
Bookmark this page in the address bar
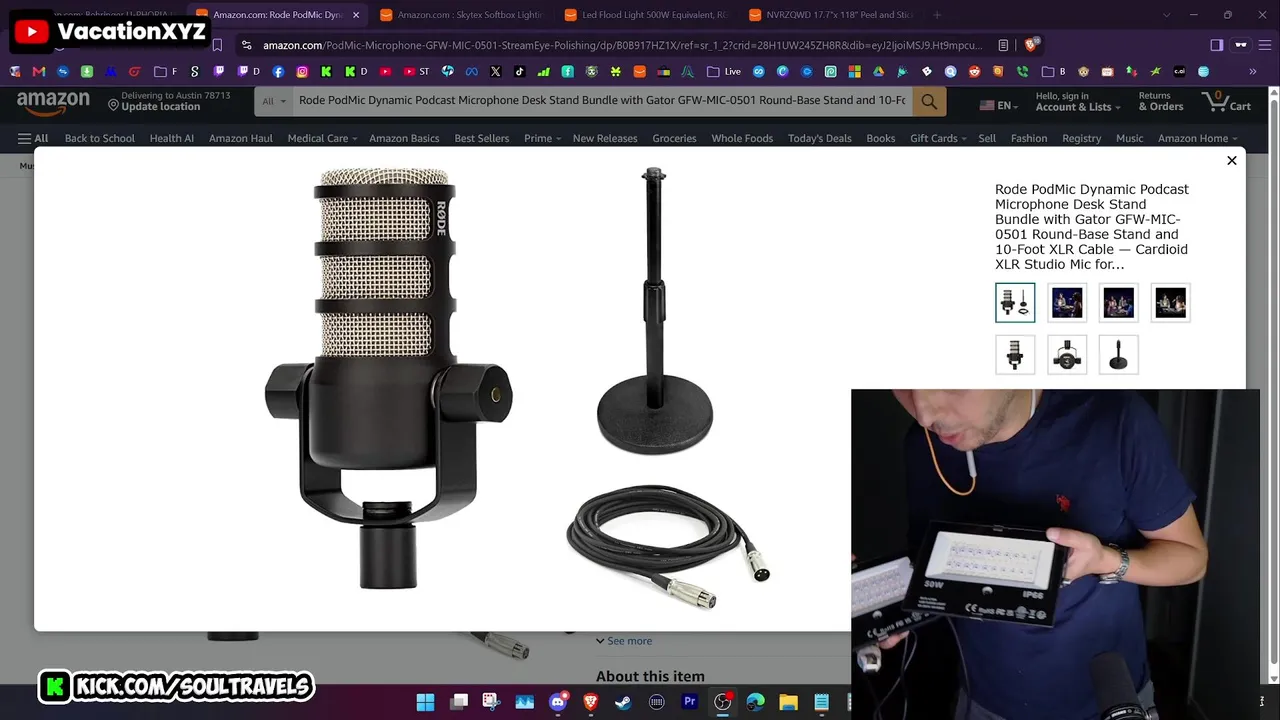217,45
